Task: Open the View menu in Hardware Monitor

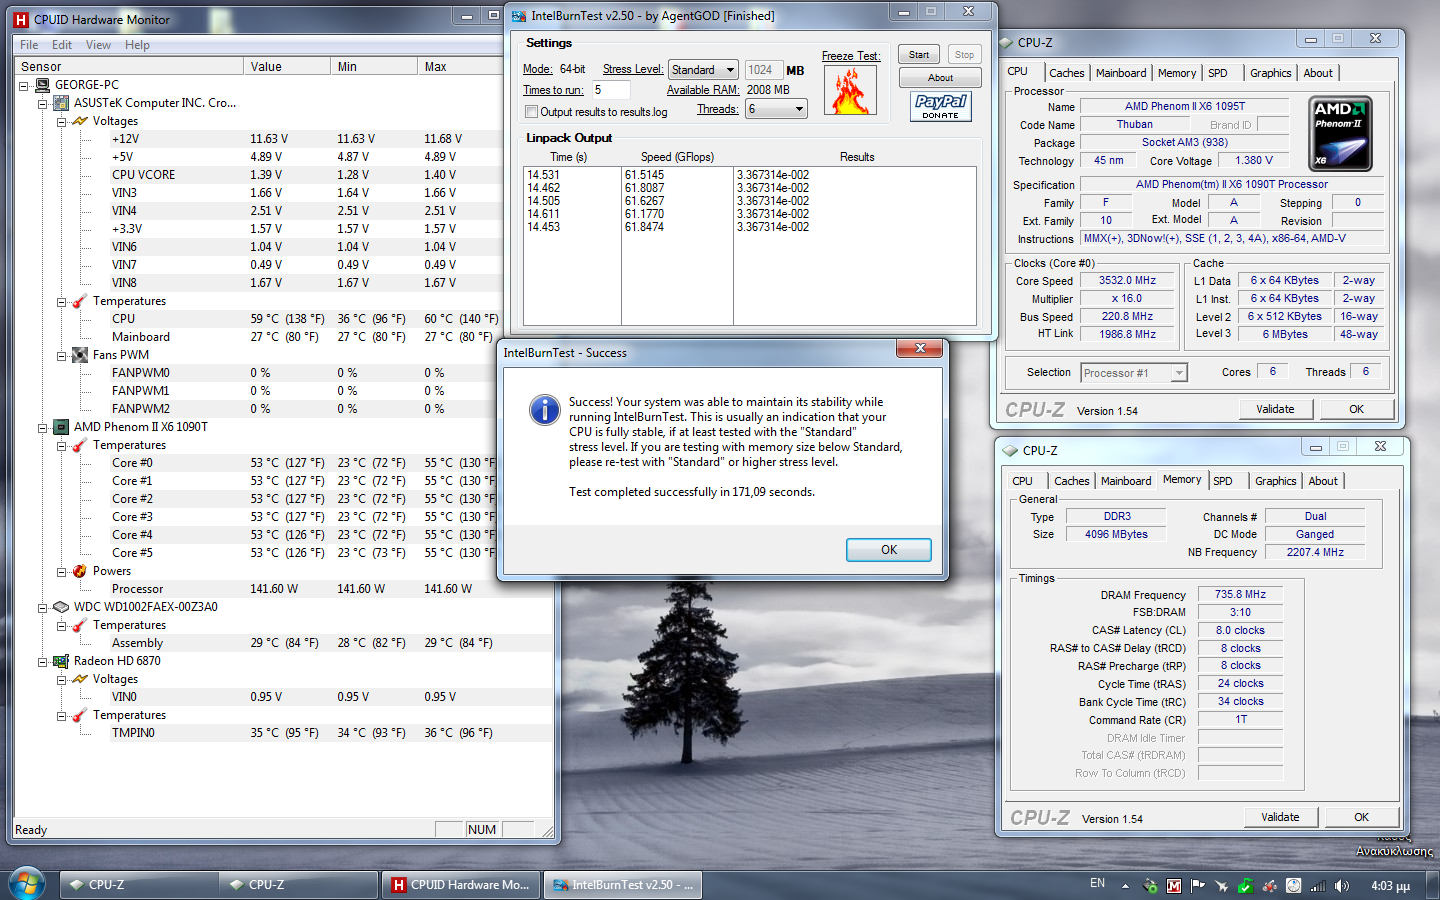Action: click(98, 45)
